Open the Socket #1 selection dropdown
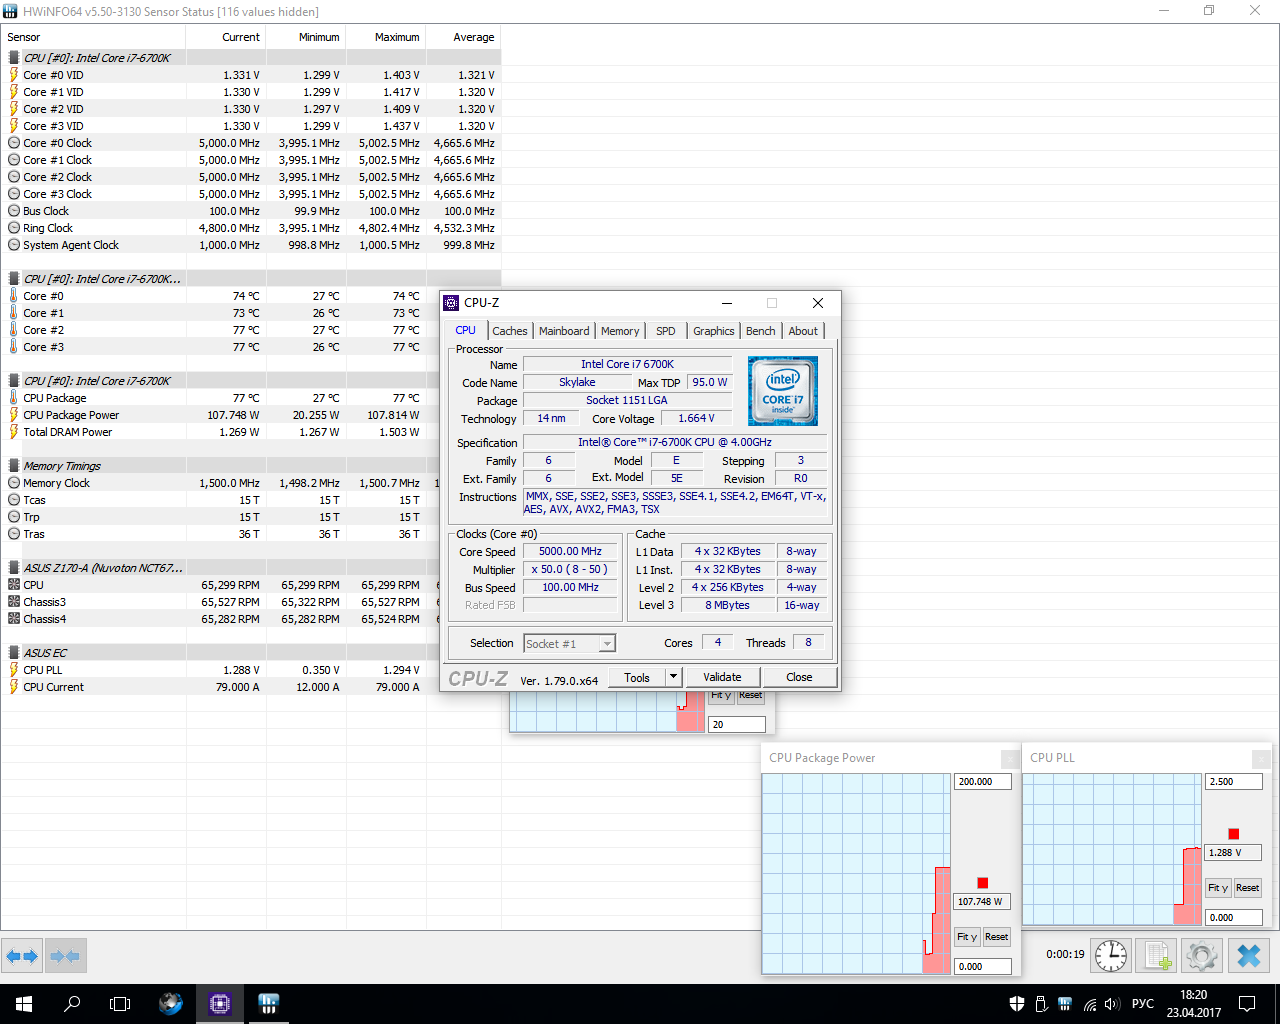 (x=569, y=643)
